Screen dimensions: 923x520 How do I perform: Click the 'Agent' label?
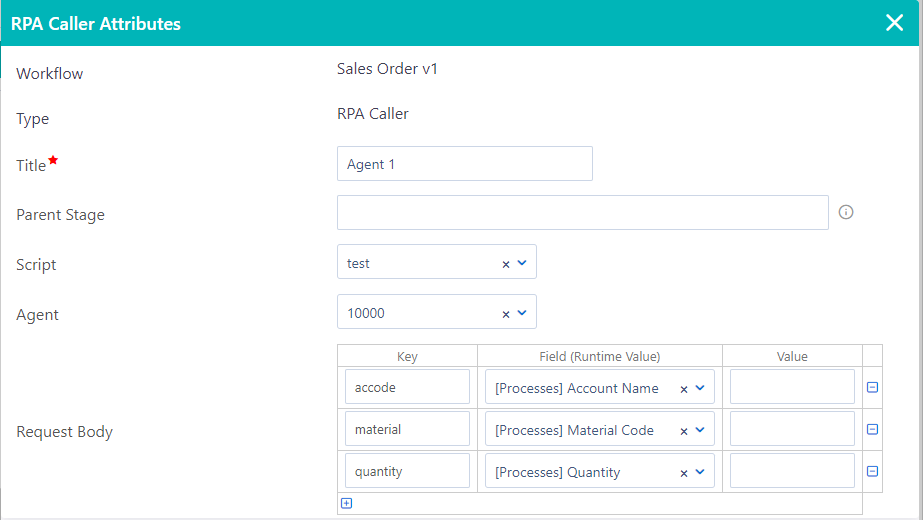[37, 315]
